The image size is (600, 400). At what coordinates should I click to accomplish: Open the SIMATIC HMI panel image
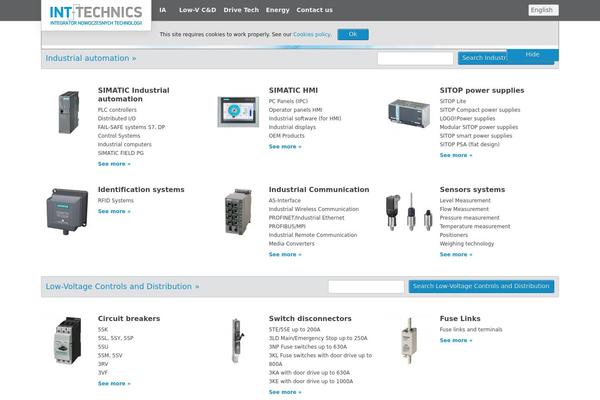238,112
